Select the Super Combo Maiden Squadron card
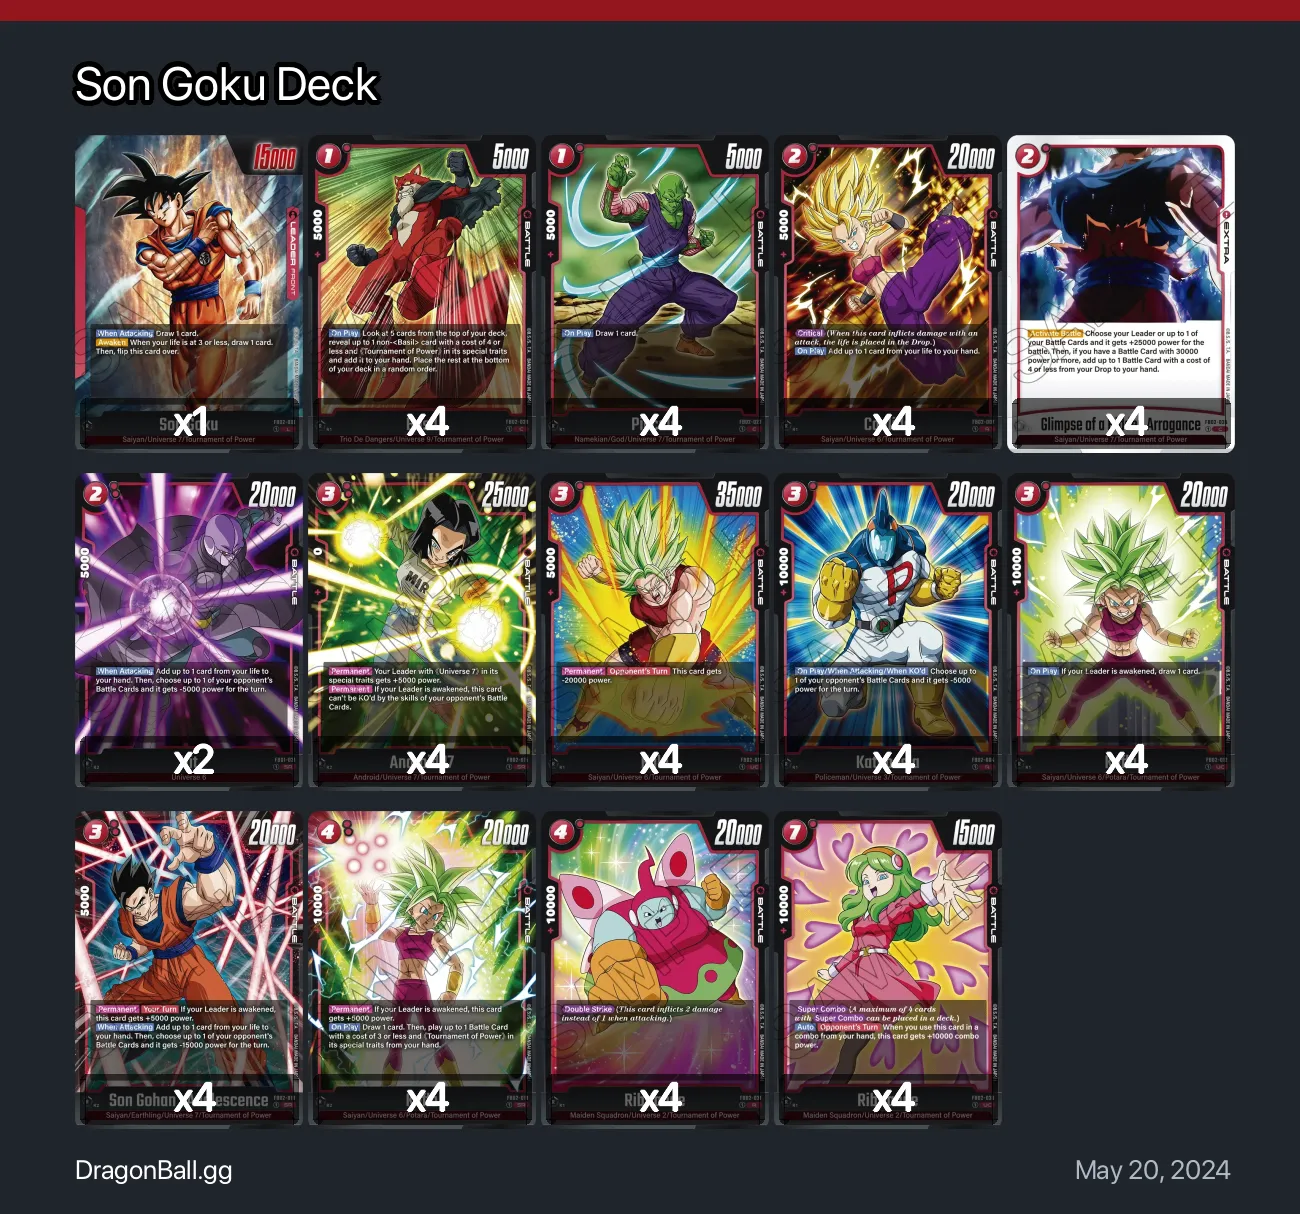This screenshot has width=1300, height=1214. [888, 969]
